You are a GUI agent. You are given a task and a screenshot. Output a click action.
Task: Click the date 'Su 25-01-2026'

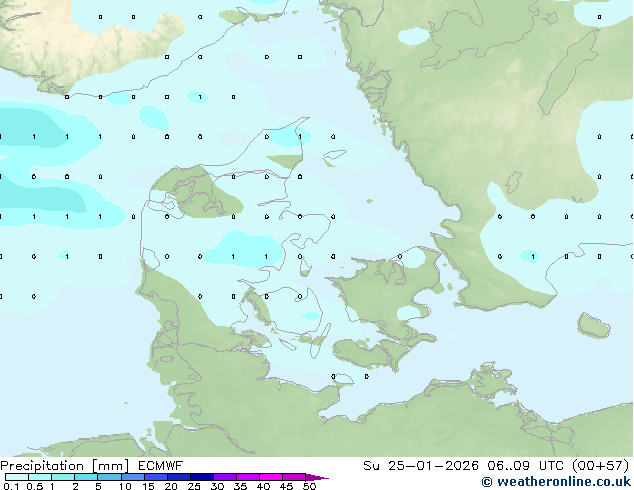tap(421, 466)
